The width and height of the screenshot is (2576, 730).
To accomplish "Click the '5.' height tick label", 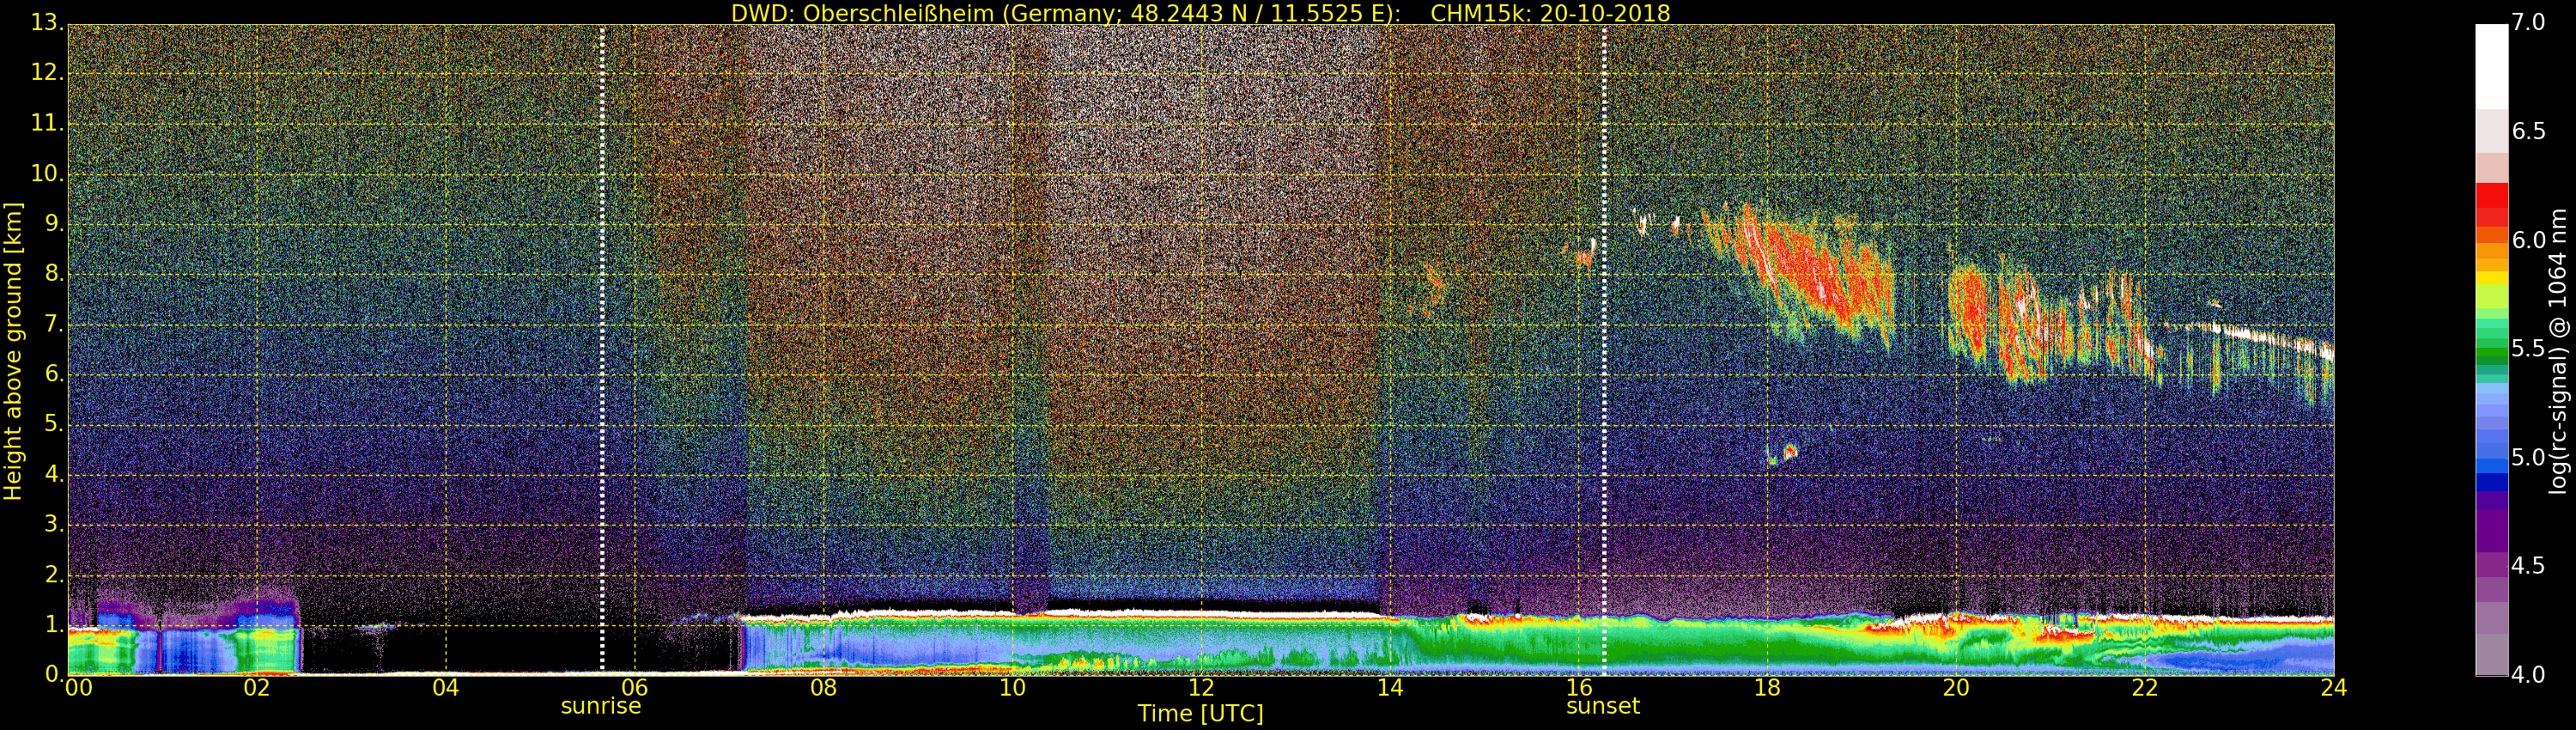I will click(x=54, y=424).
